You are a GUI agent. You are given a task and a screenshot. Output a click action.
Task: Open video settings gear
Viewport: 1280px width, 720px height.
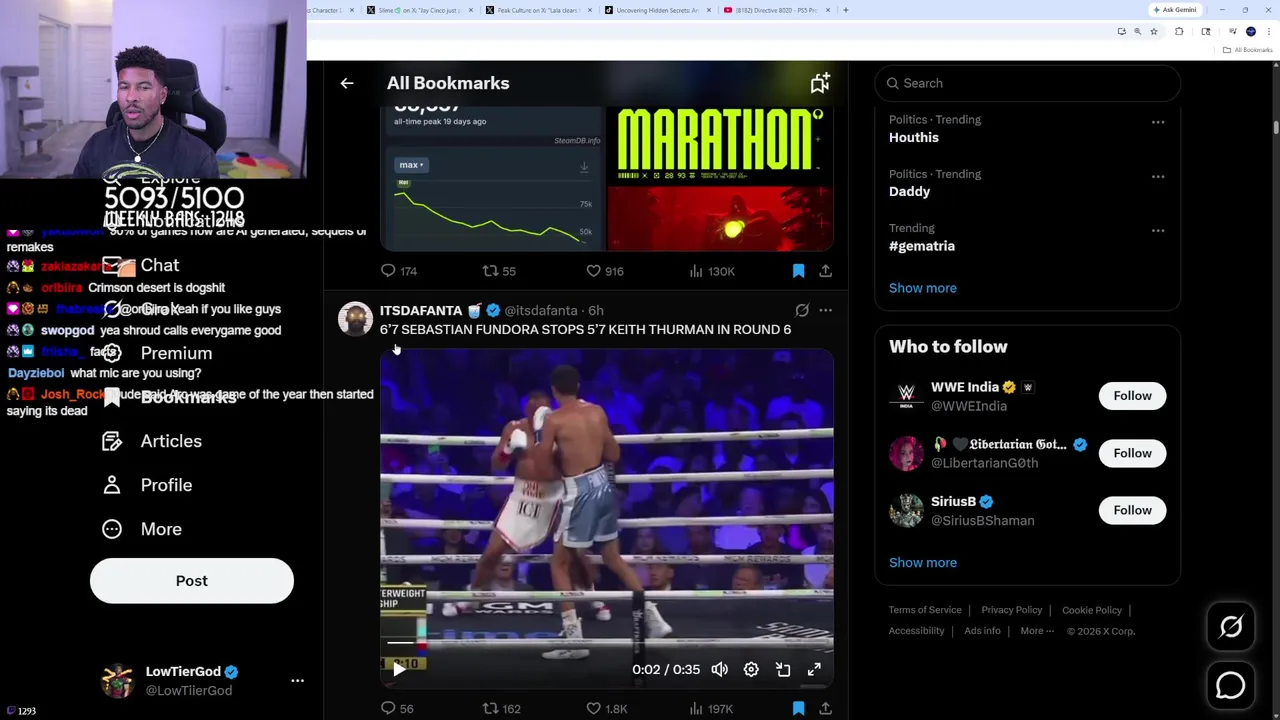[751, 670]
